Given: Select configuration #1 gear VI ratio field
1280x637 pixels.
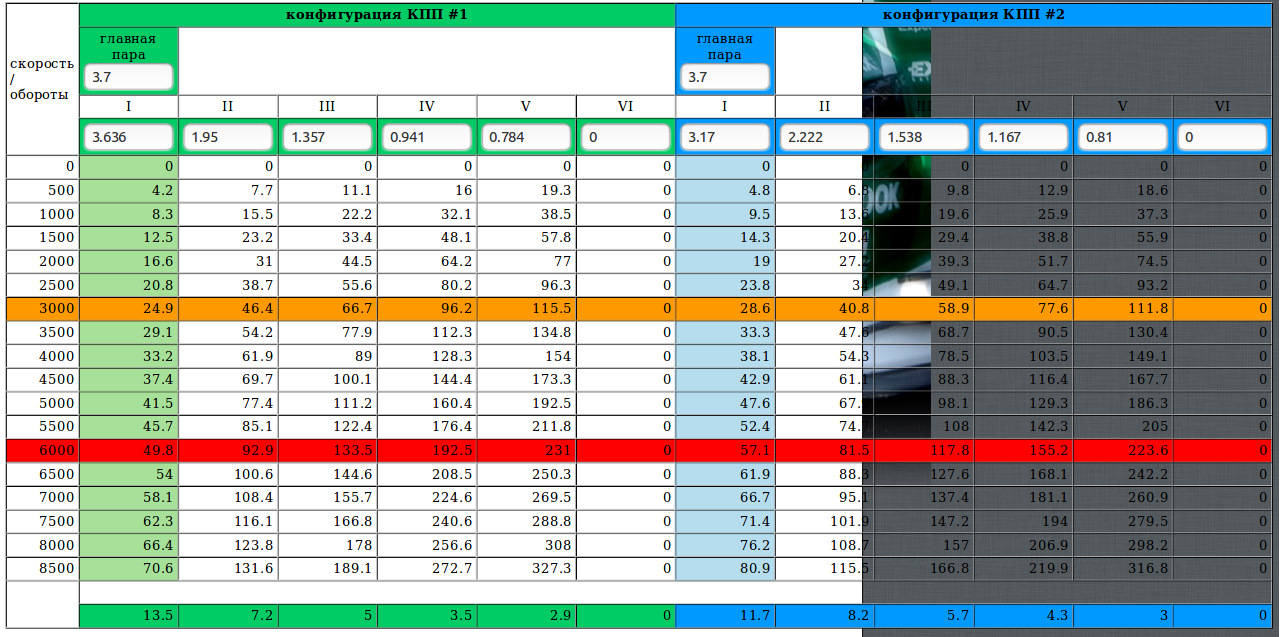Looking at the screenshot, I should pos(626,137).
